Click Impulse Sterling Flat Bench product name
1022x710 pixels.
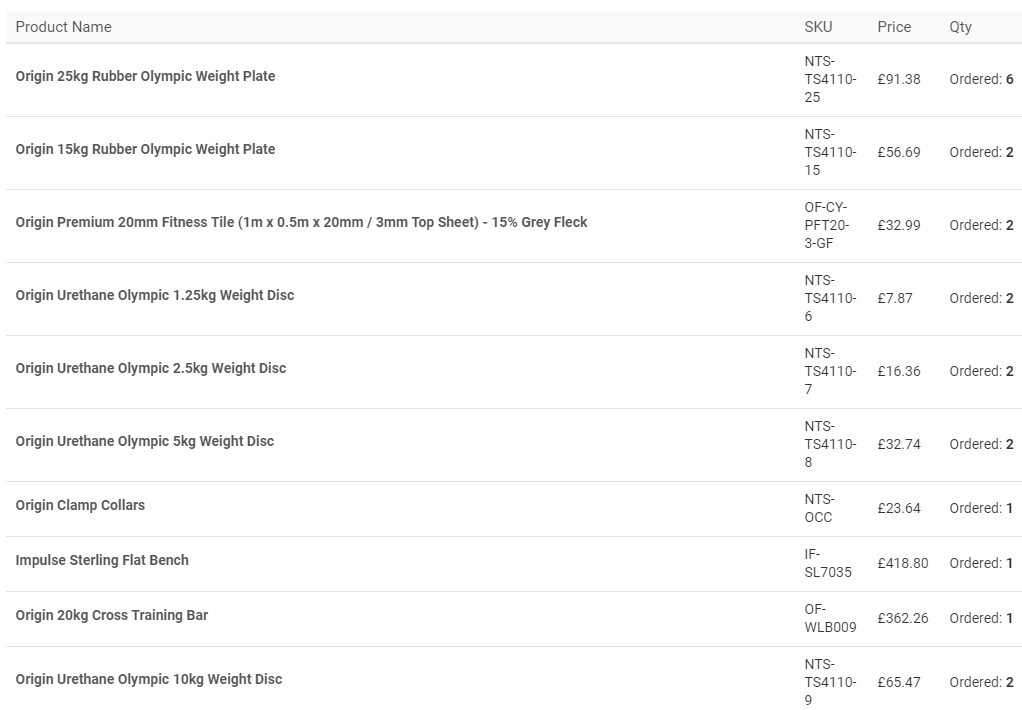(x=102, y=561)
